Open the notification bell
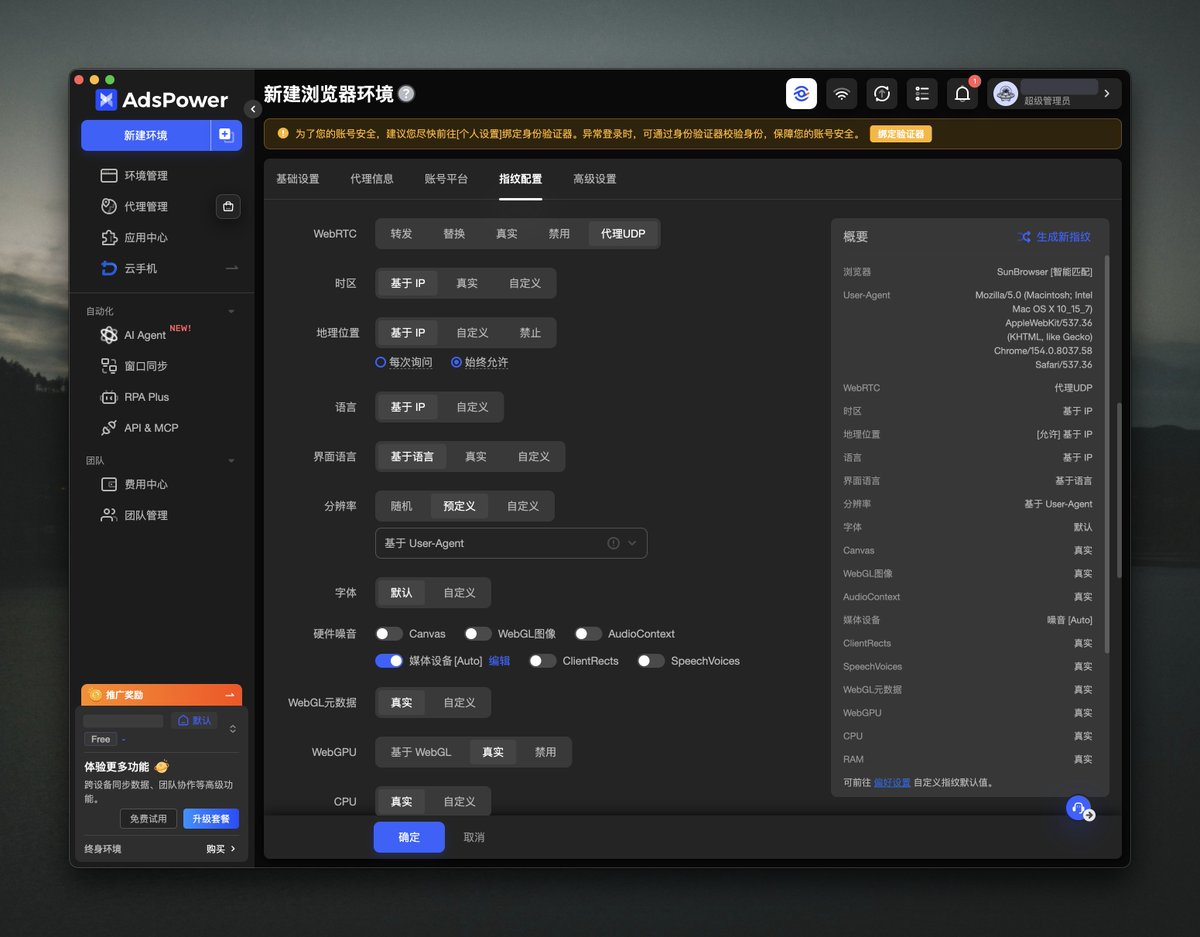Viewport: 1200px width, 937px height. coord(963,93)
